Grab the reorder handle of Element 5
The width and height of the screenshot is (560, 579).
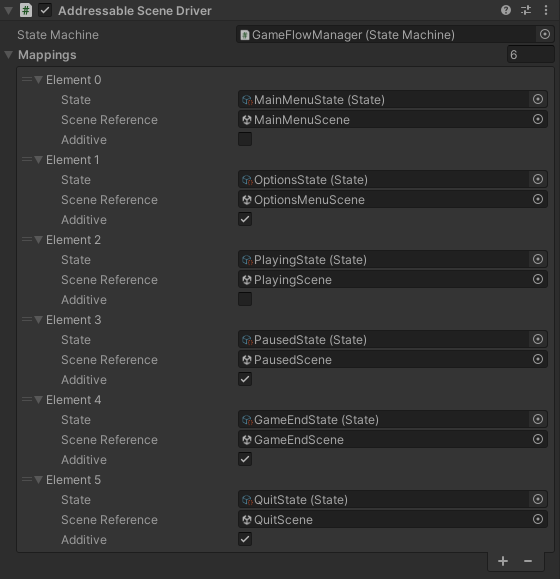pyautogui.click(x=27, y=480)
